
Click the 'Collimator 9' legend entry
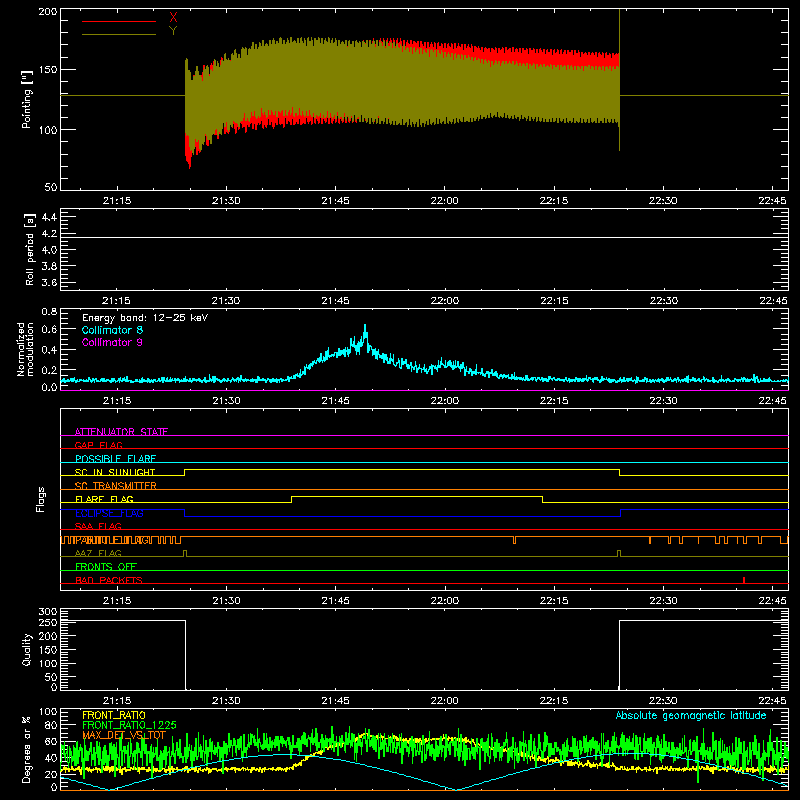coord(112,342)
